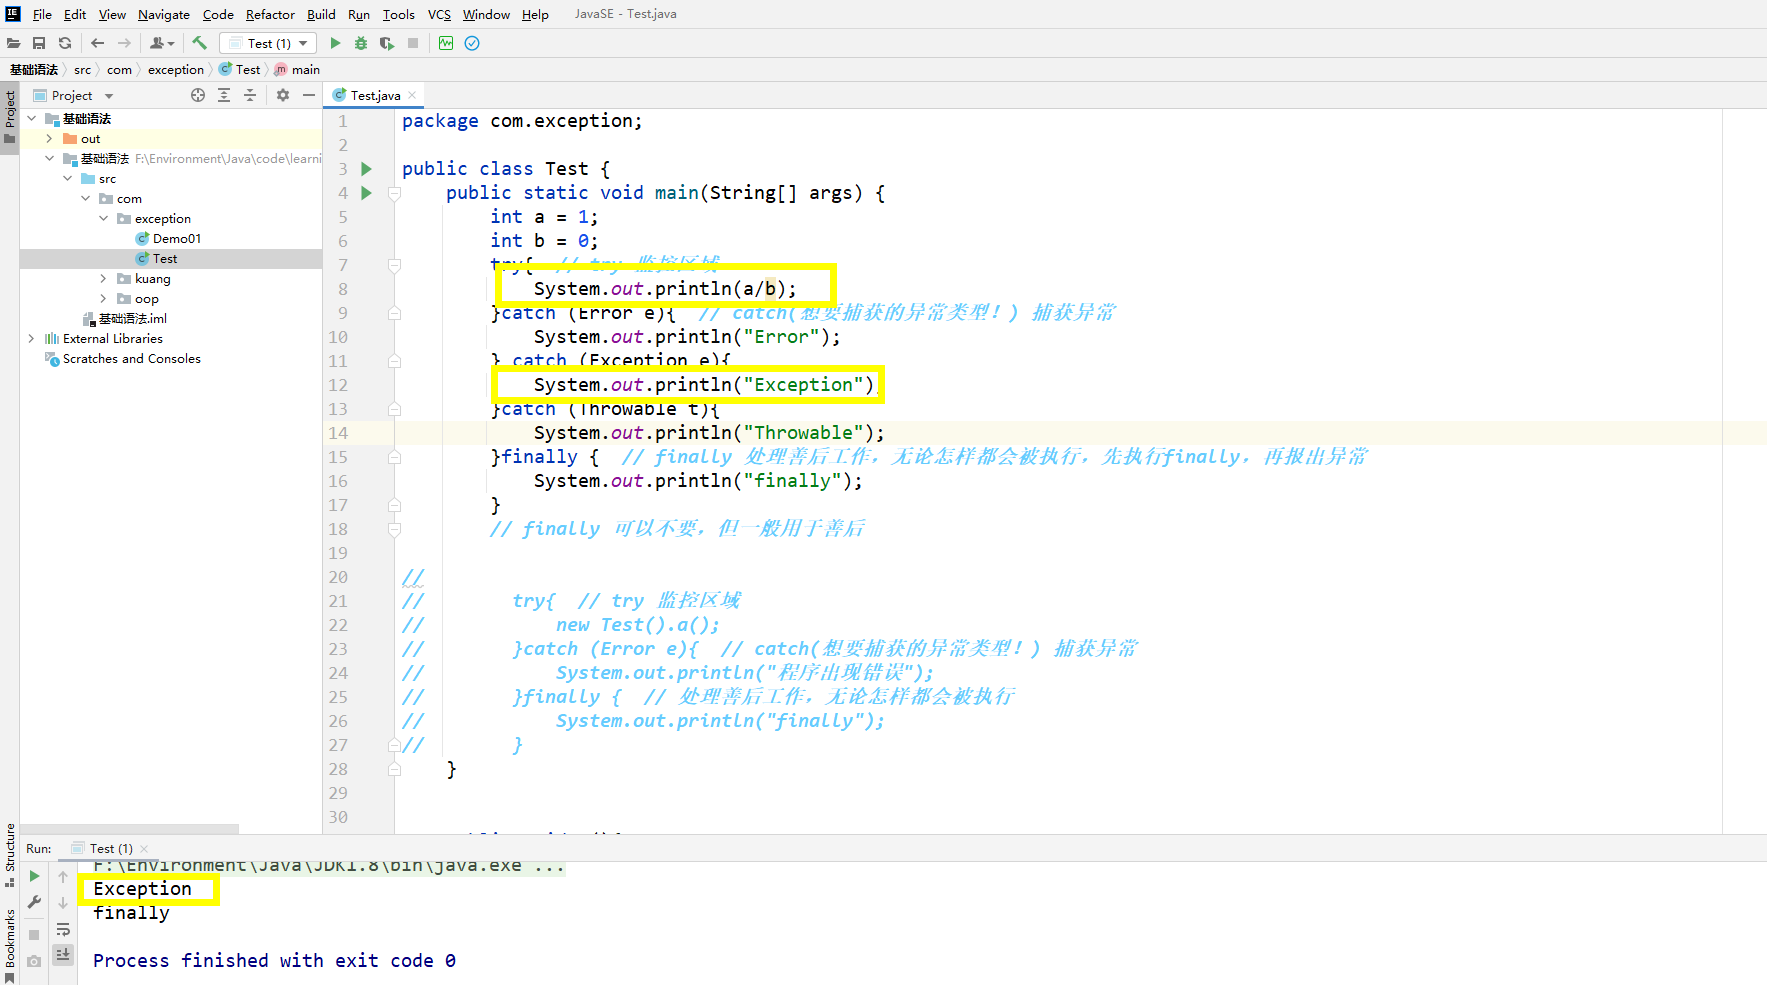1767x985 pixels.
Task: Build the project with the hammer icon
Action: pos(199,43)
